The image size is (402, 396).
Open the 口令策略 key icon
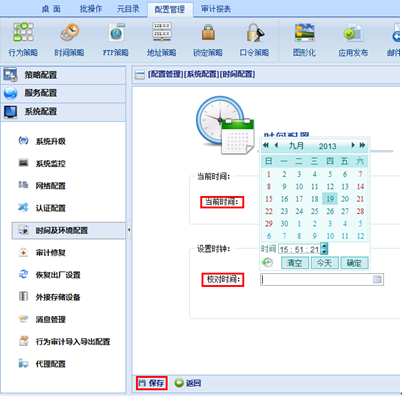point(255,32)
